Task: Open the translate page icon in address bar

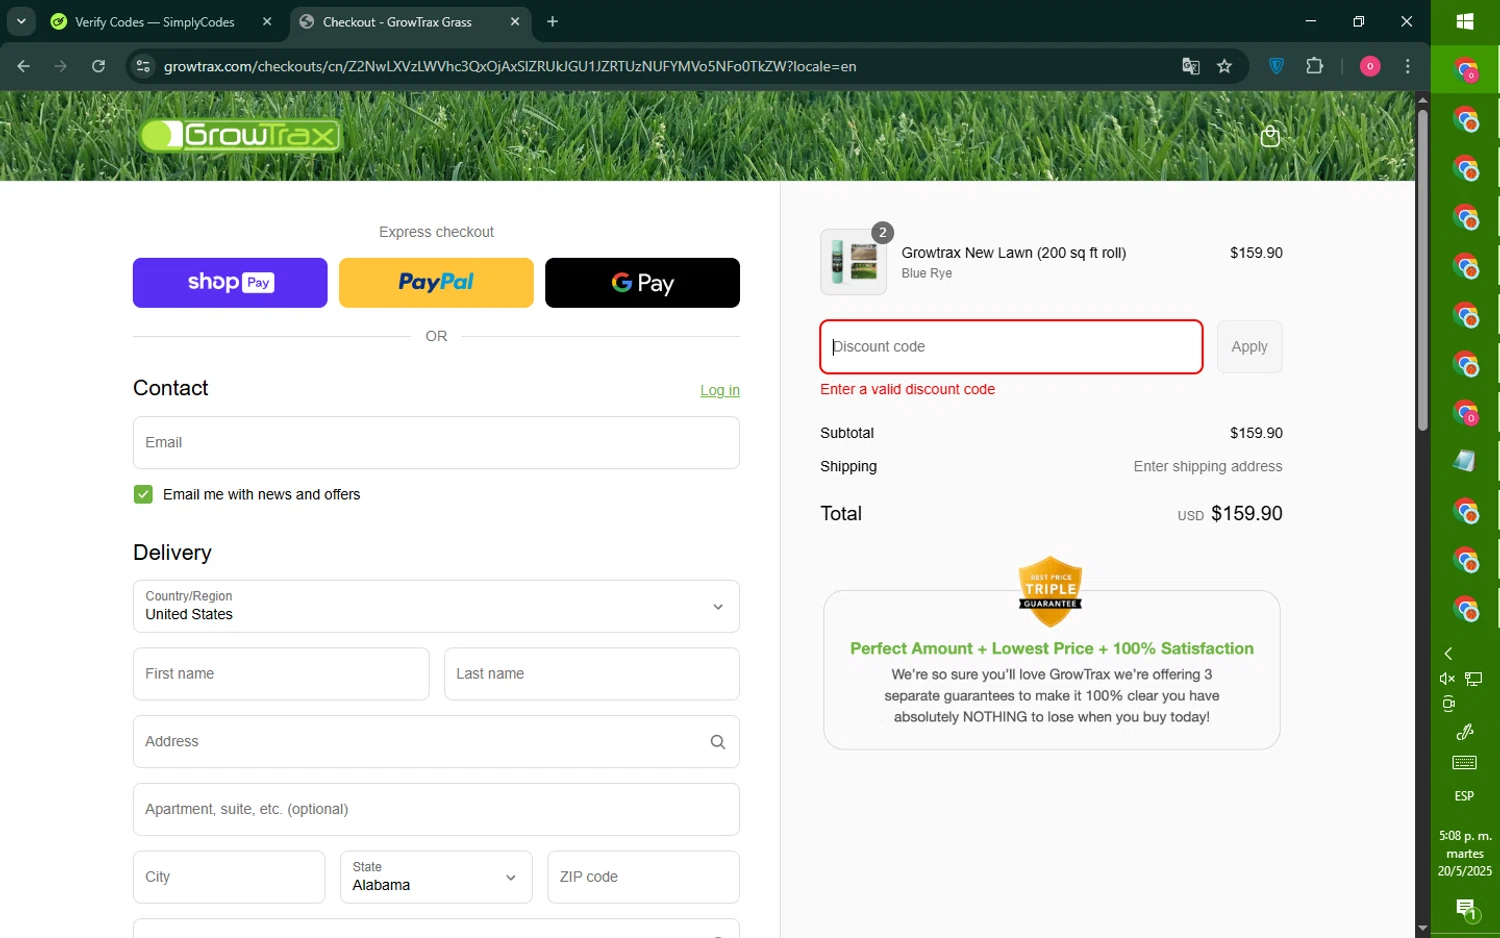Action: point(1190,66)
